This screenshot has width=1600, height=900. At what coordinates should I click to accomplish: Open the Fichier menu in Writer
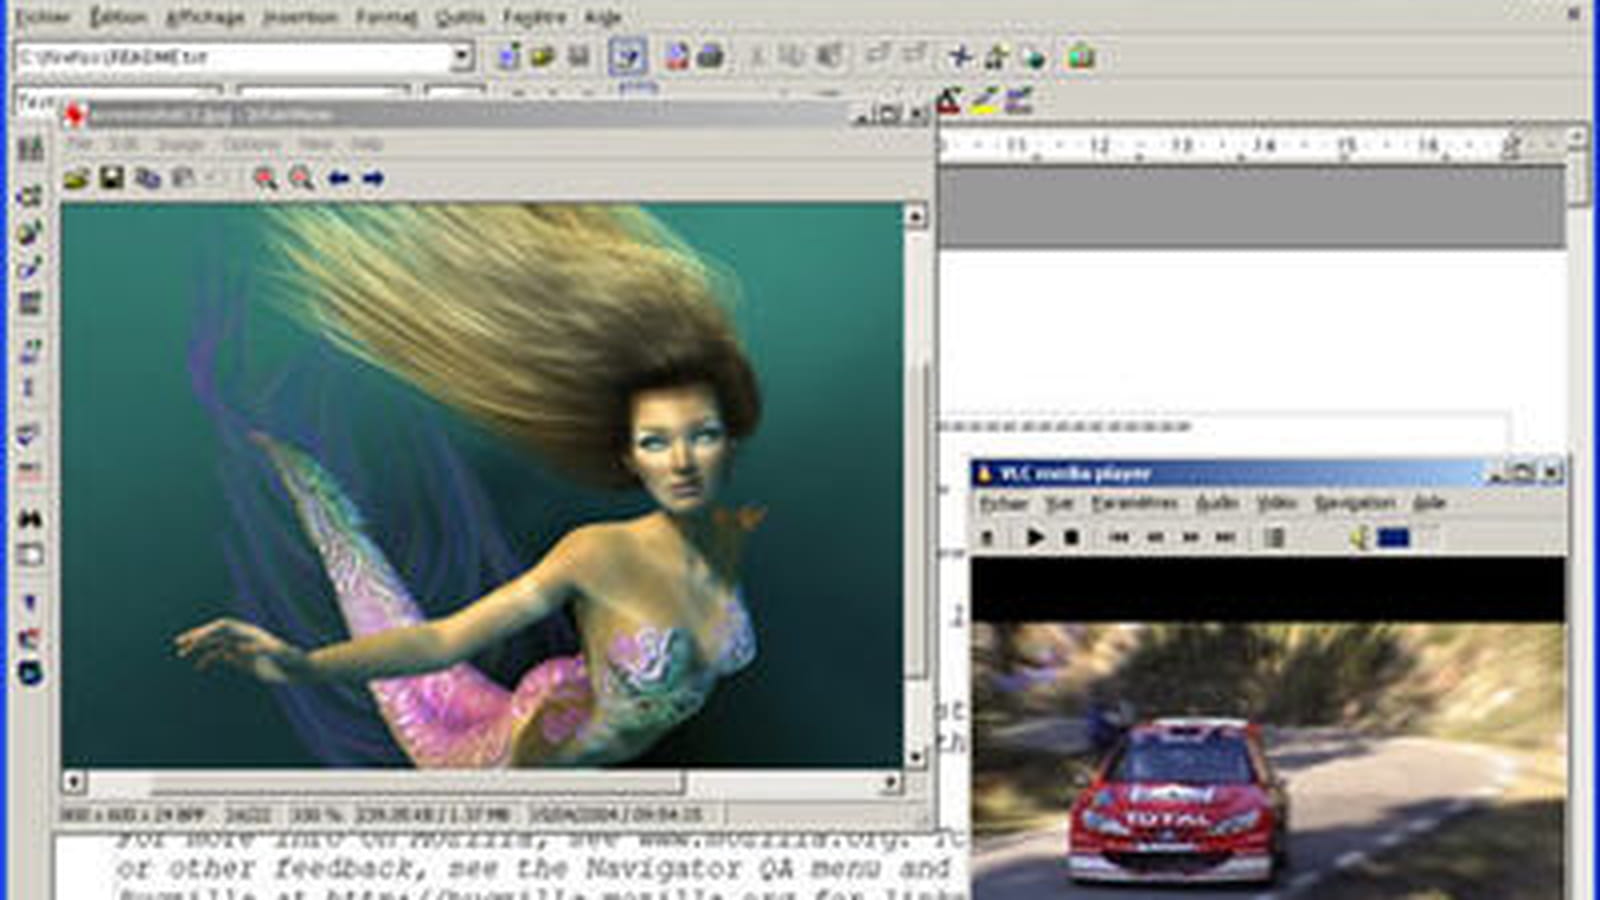(43, 16)
